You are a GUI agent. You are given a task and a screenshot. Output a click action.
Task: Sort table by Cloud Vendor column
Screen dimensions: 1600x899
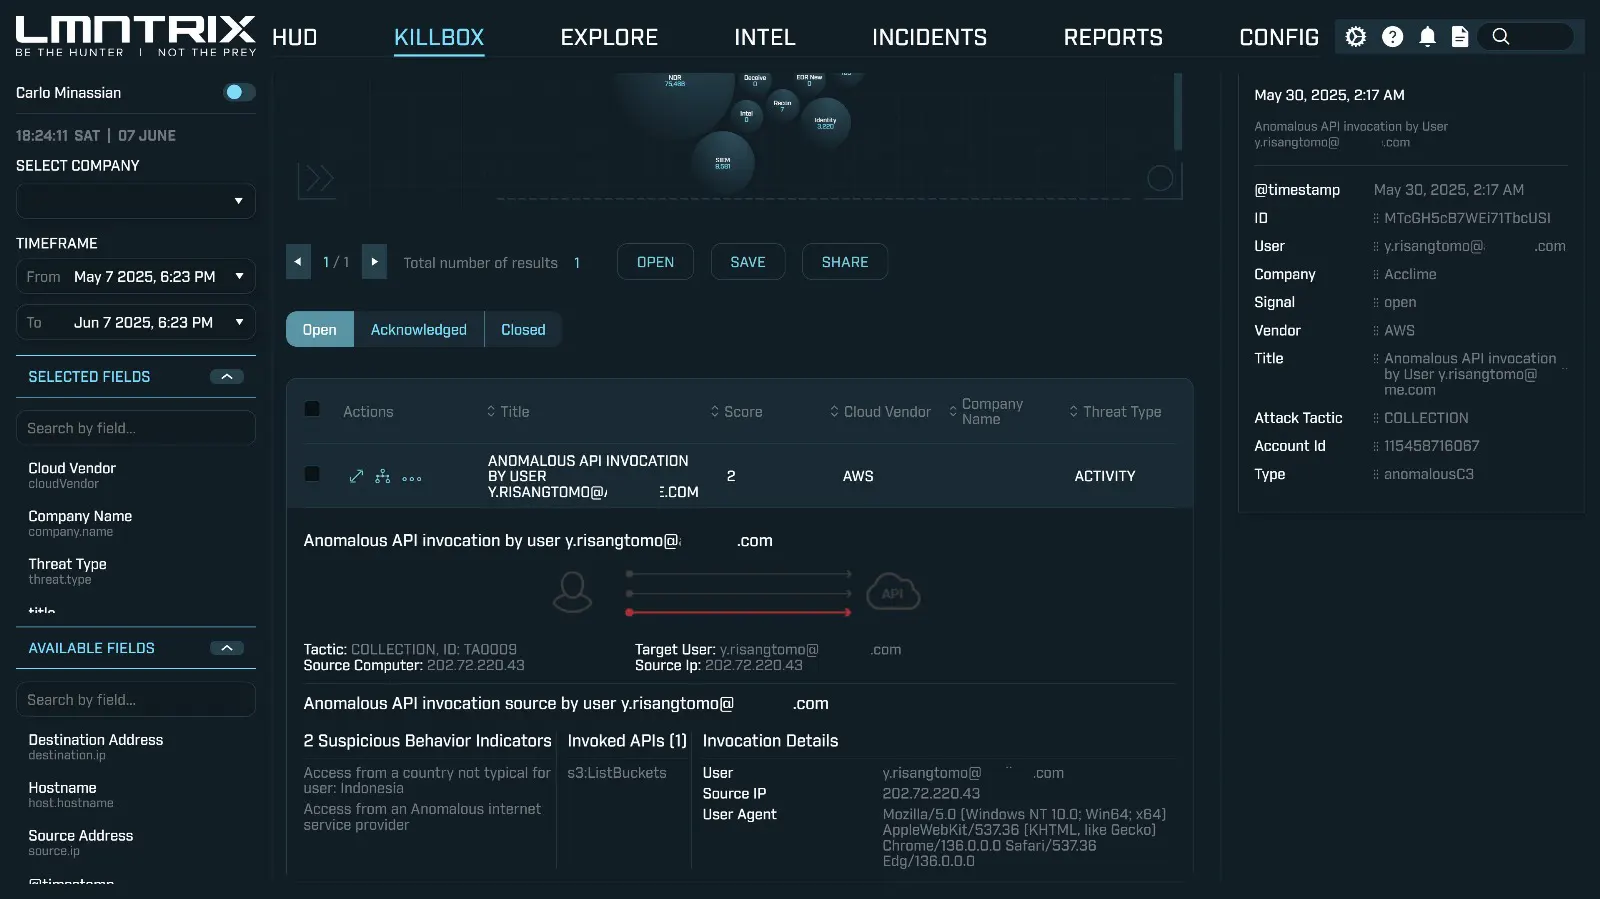pyautogui.click(x=880, y=412)
